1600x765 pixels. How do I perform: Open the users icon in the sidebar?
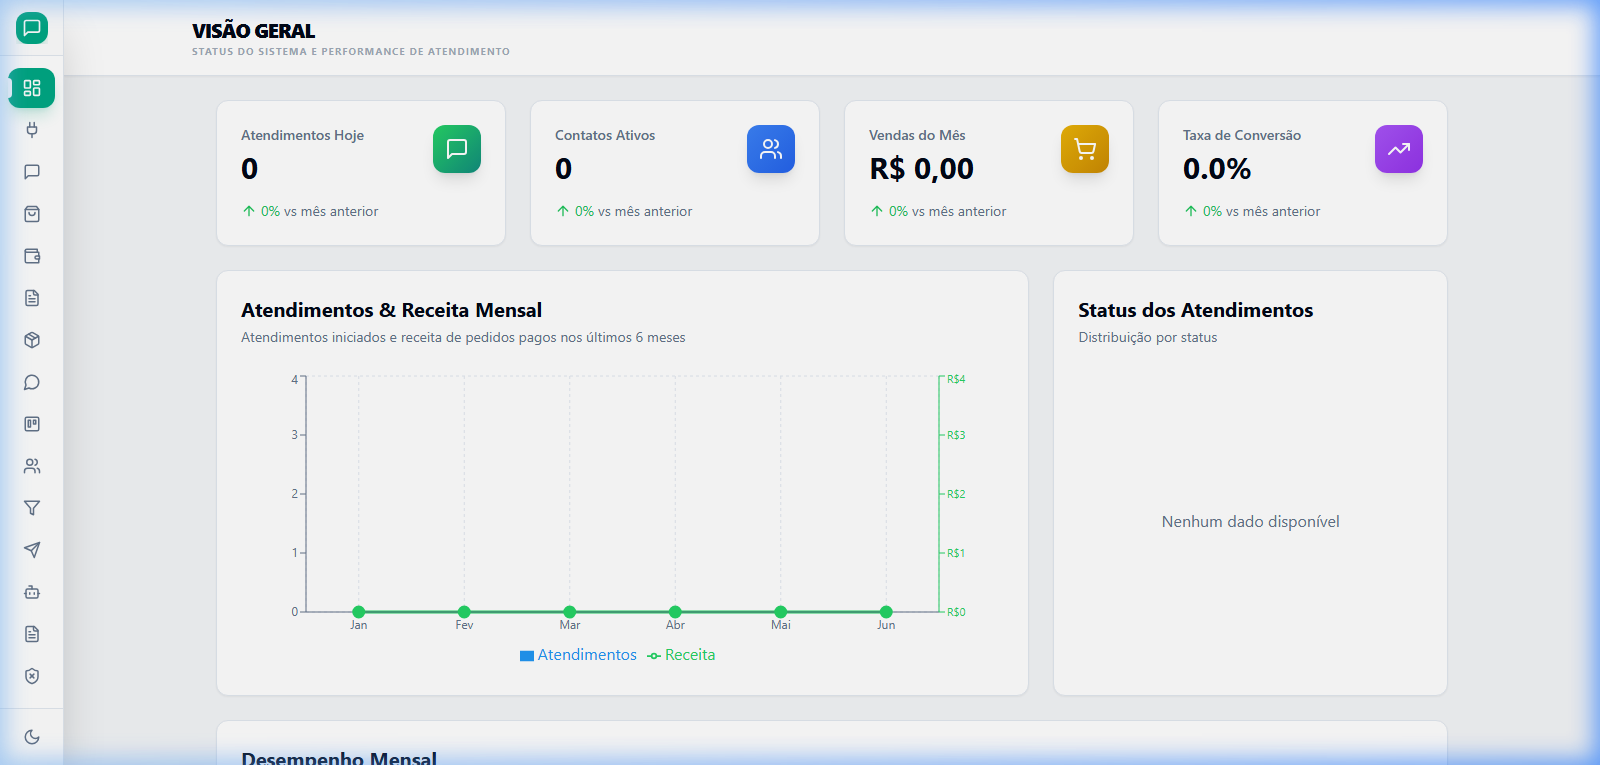point(32,466)
